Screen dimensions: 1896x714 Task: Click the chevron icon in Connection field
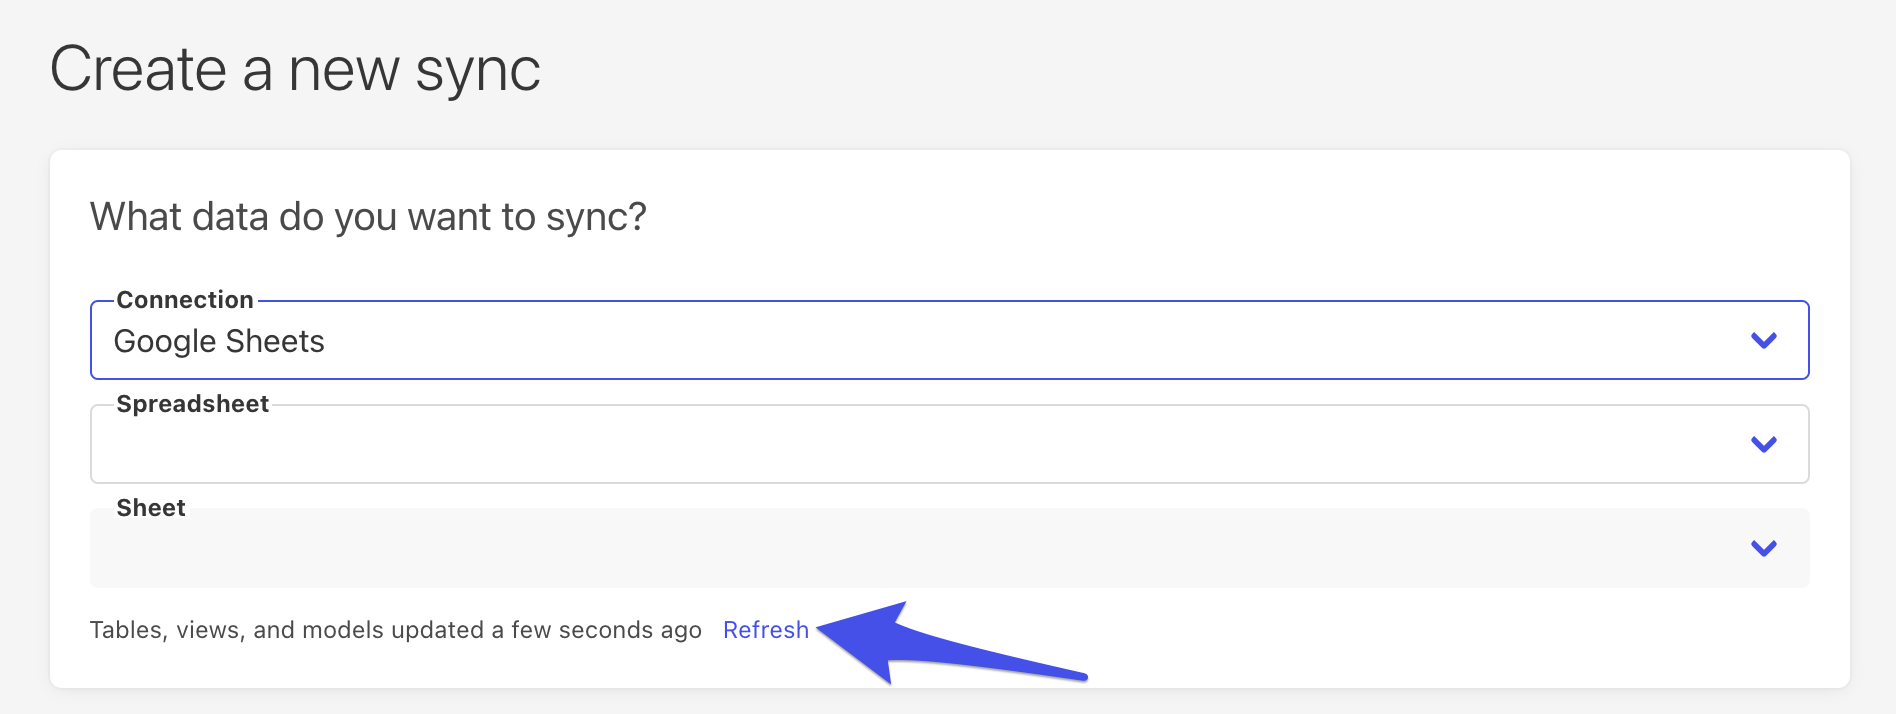coord(1763,341)
